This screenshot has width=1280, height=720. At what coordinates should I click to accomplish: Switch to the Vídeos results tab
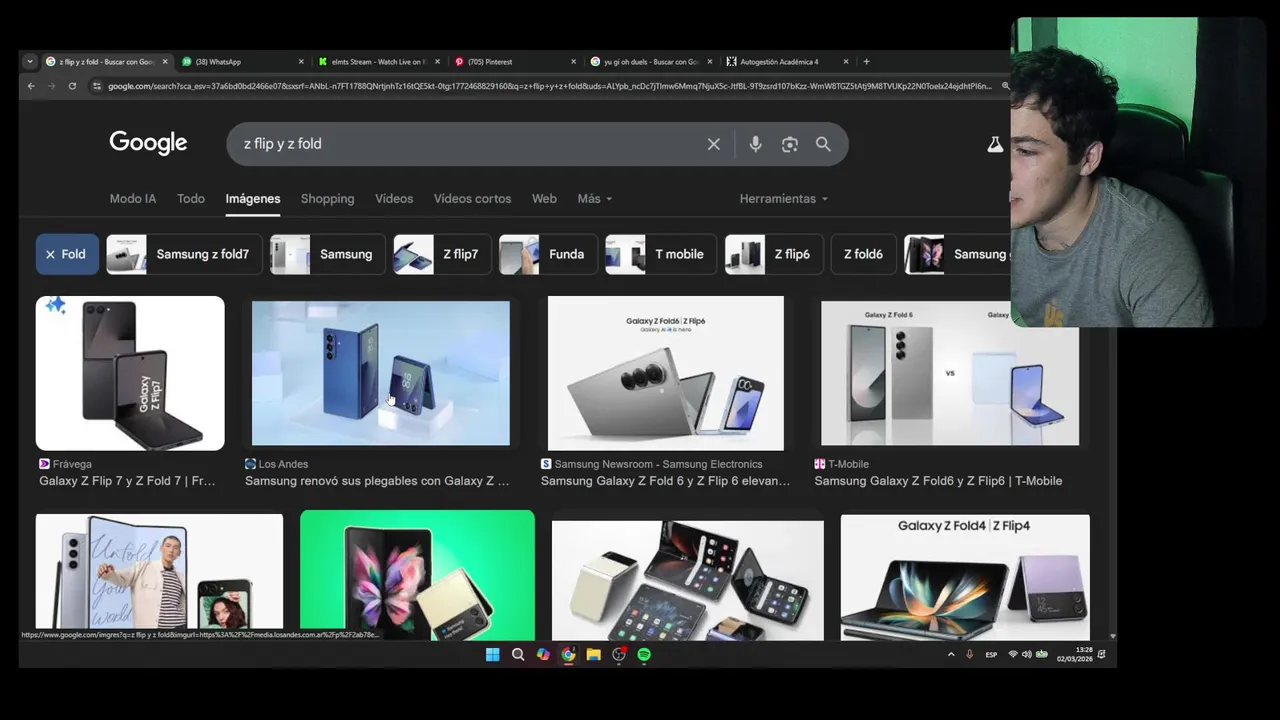394,199
